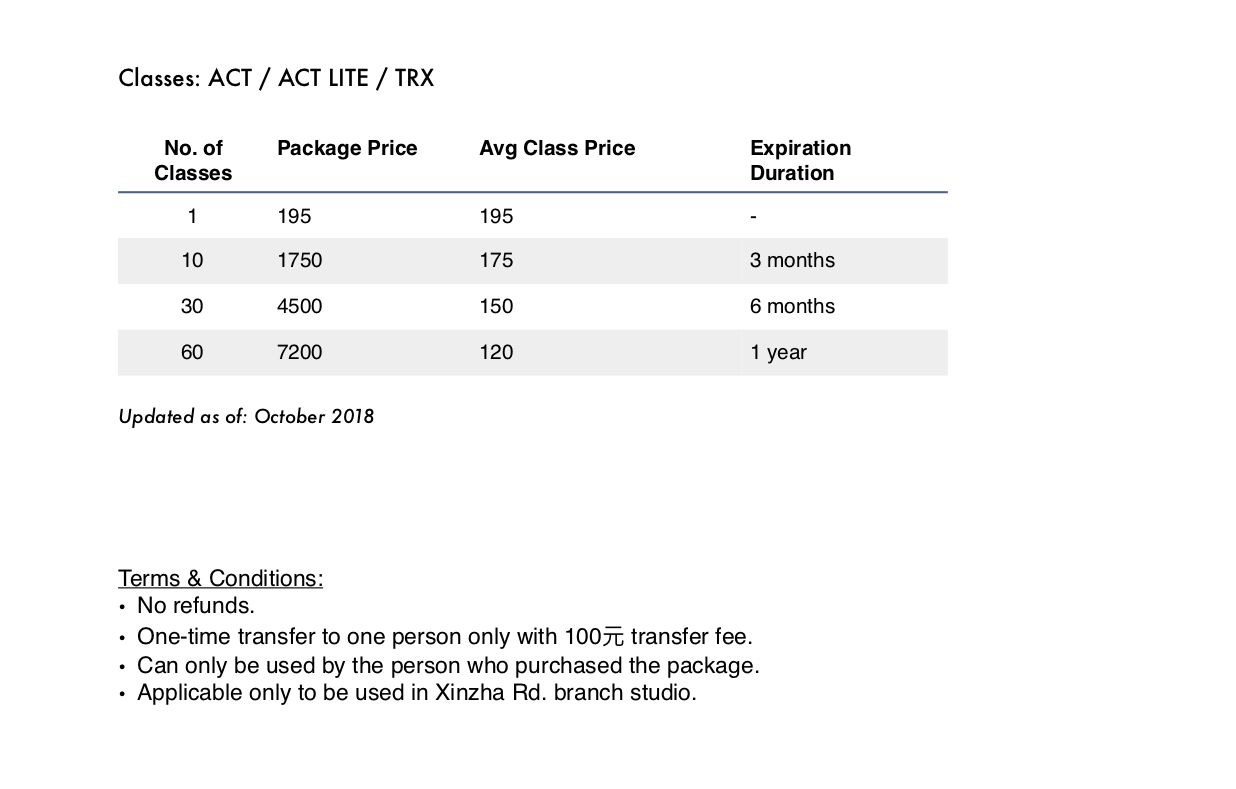Click the 100元 transfer fee line

[x=445, y=637]
